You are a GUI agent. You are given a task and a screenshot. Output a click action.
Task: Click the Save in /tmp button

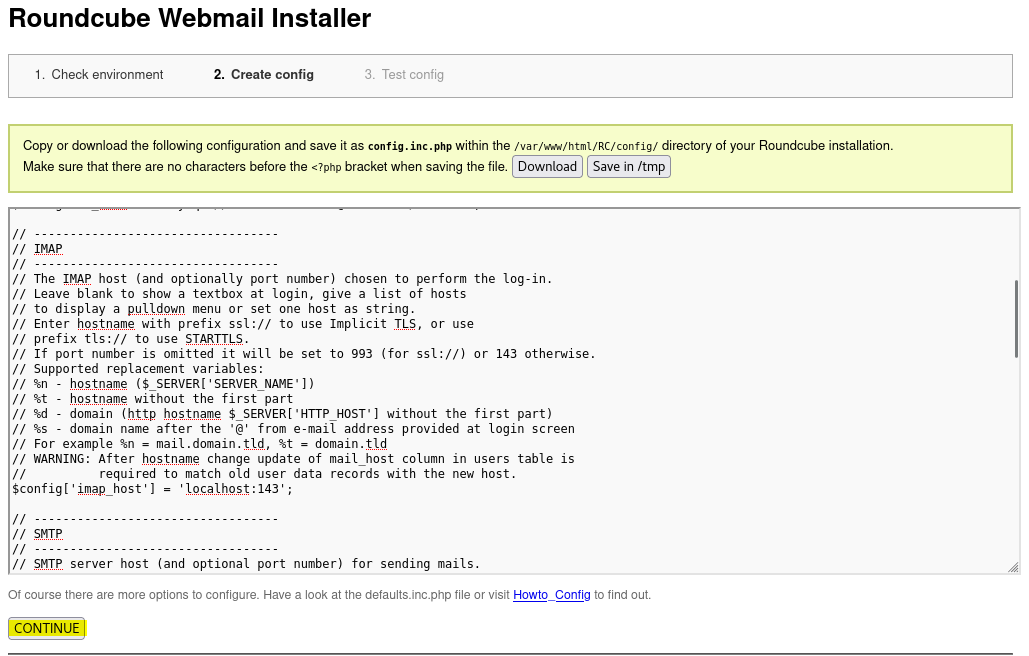coord(629,167)
